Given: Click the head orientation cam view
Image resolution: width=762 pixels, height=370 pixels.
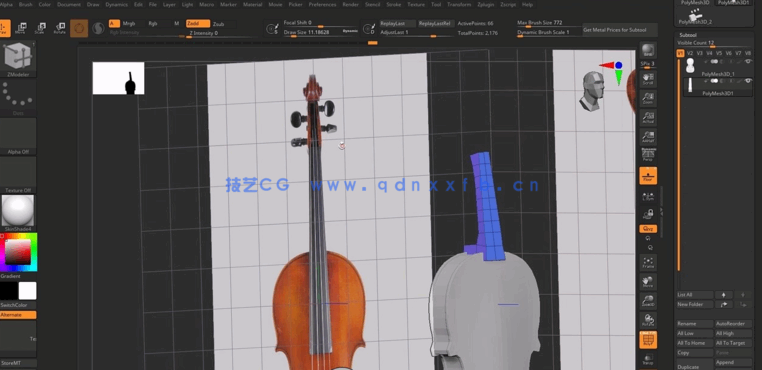Looking at the screenshot, I should 591,91.
